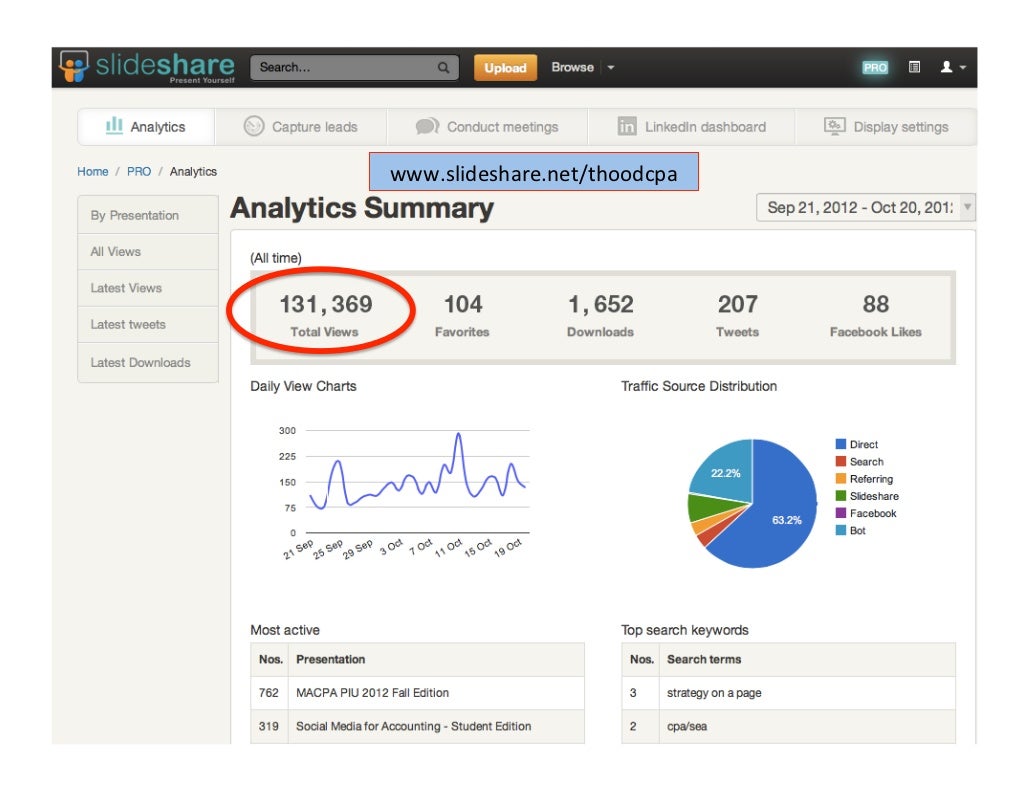The width and height of the screenshot is (1024, 792).
Task: Open Latest Downloads in sidebar
Action: coord(148,362)
